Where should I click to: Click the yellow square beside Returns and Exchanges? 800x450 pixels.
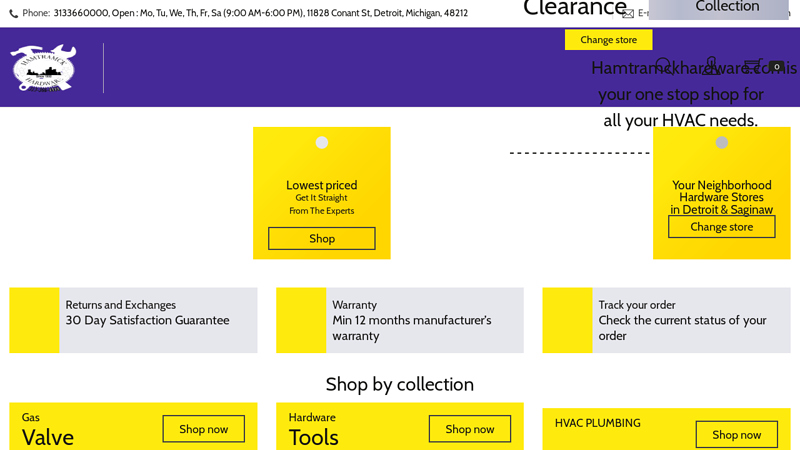(x=34, y=320)
